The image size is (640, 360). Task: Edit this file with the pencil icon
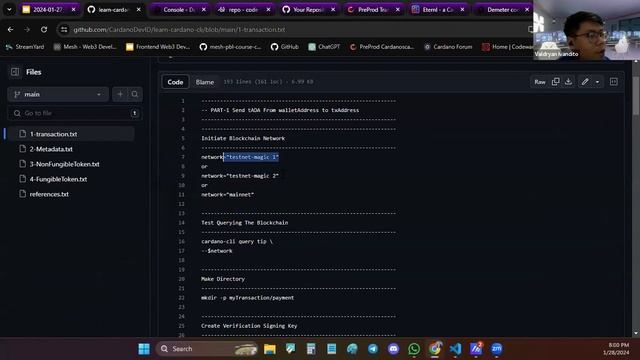[x=585, y=82]
